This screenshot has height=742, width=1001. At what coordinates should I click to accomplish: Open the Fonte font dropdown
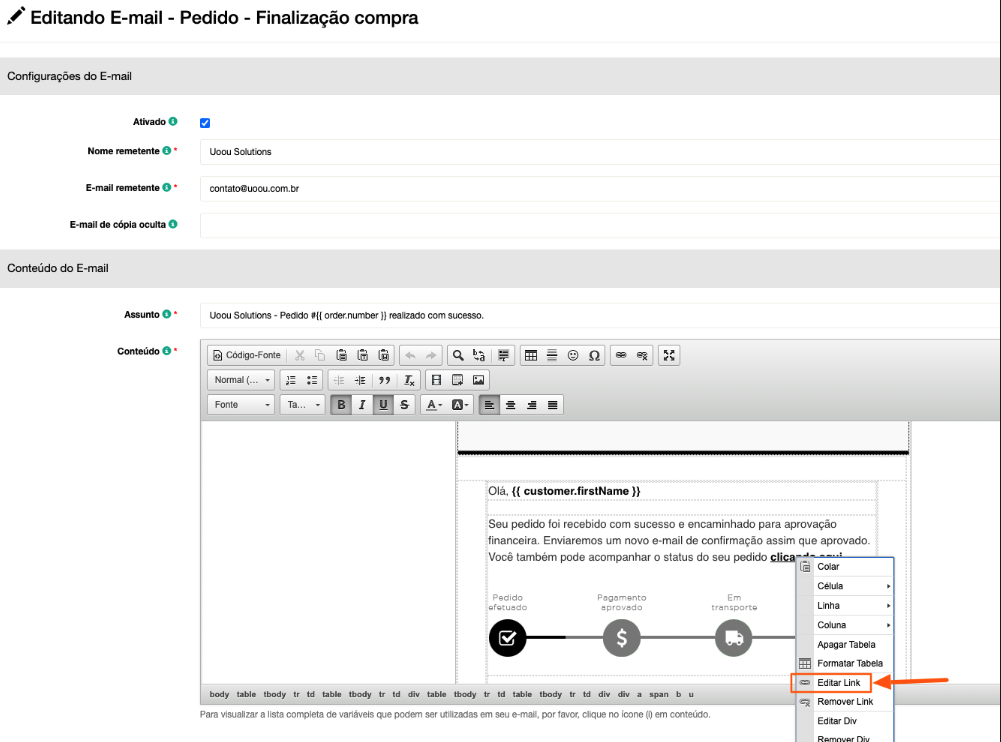pyautogui.click(x=241, y=405)
